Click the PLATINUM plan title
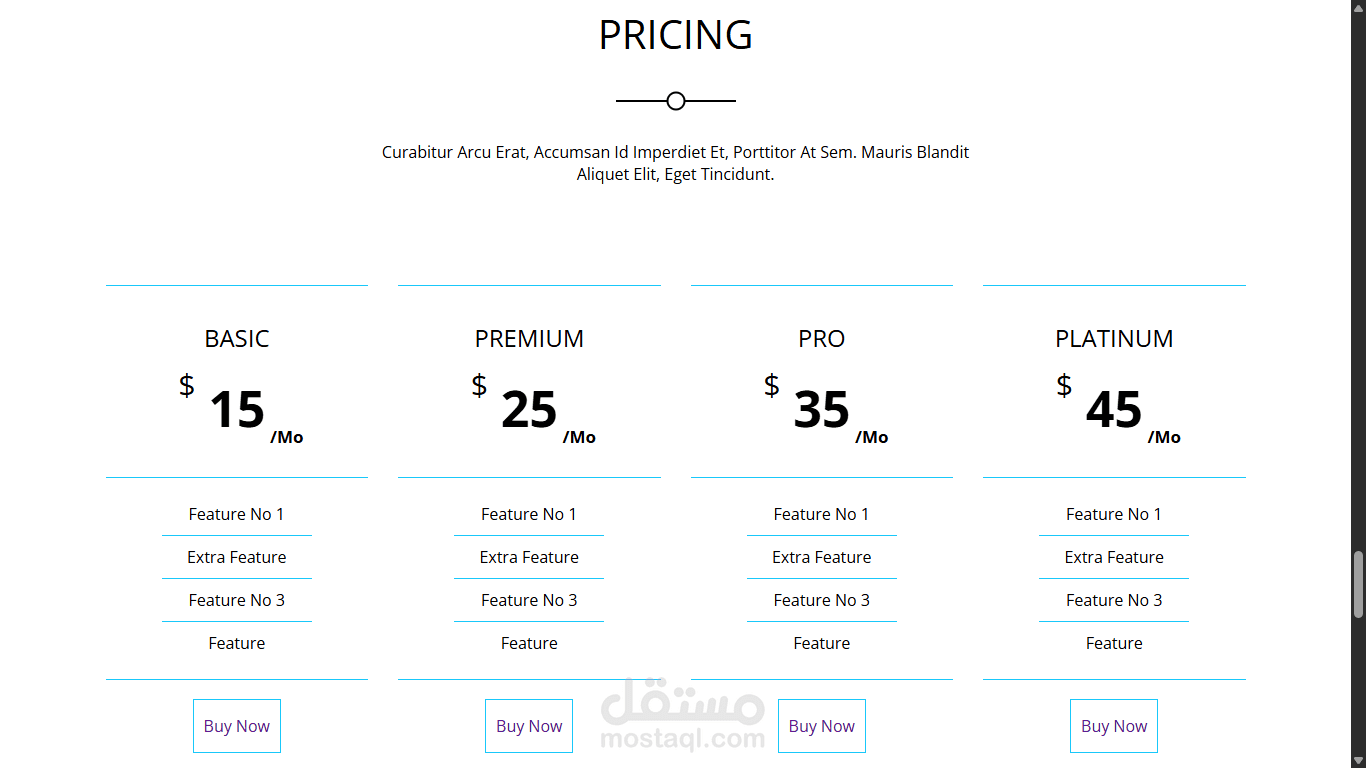The height and width of the screenshot is (768, 1366). (1114, 339)
